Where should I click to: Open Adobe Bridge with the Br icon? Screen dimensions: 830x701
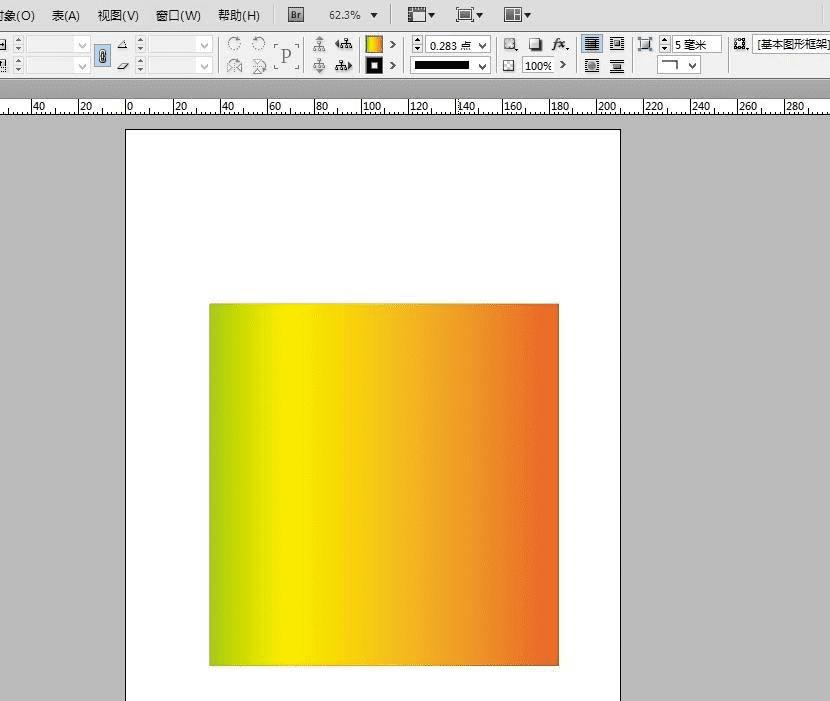tap(296, 15)
